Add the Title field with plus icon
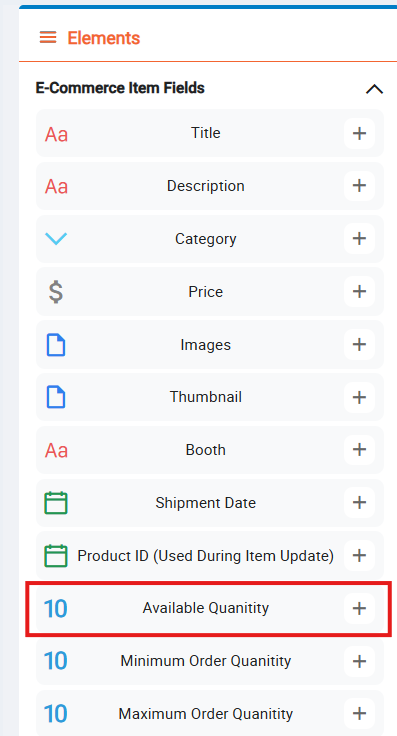The height and width of the screenshot is (736, 397). click(x=359, y=133)
